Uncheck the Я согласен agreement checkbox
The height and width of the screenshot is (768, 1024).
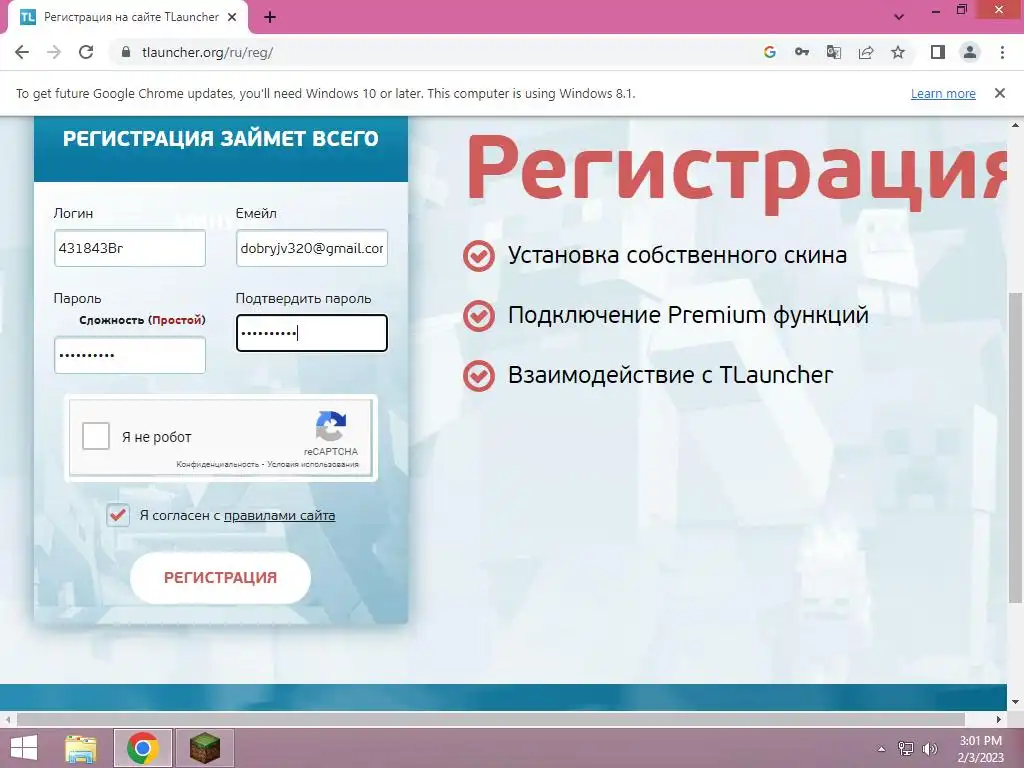click(118, 515)
